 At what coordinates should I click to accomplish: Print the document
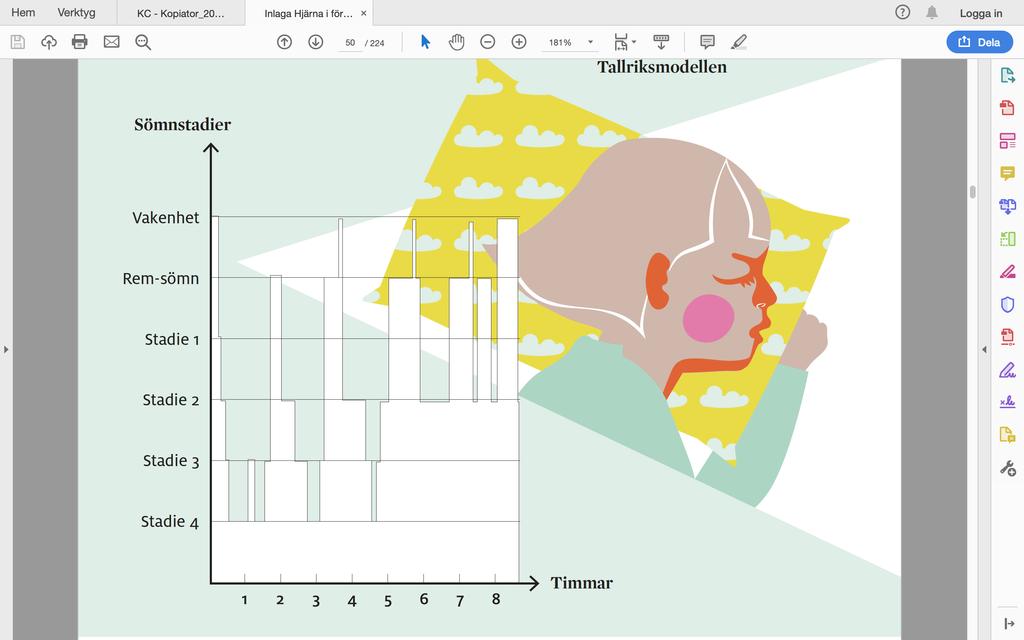80,42
